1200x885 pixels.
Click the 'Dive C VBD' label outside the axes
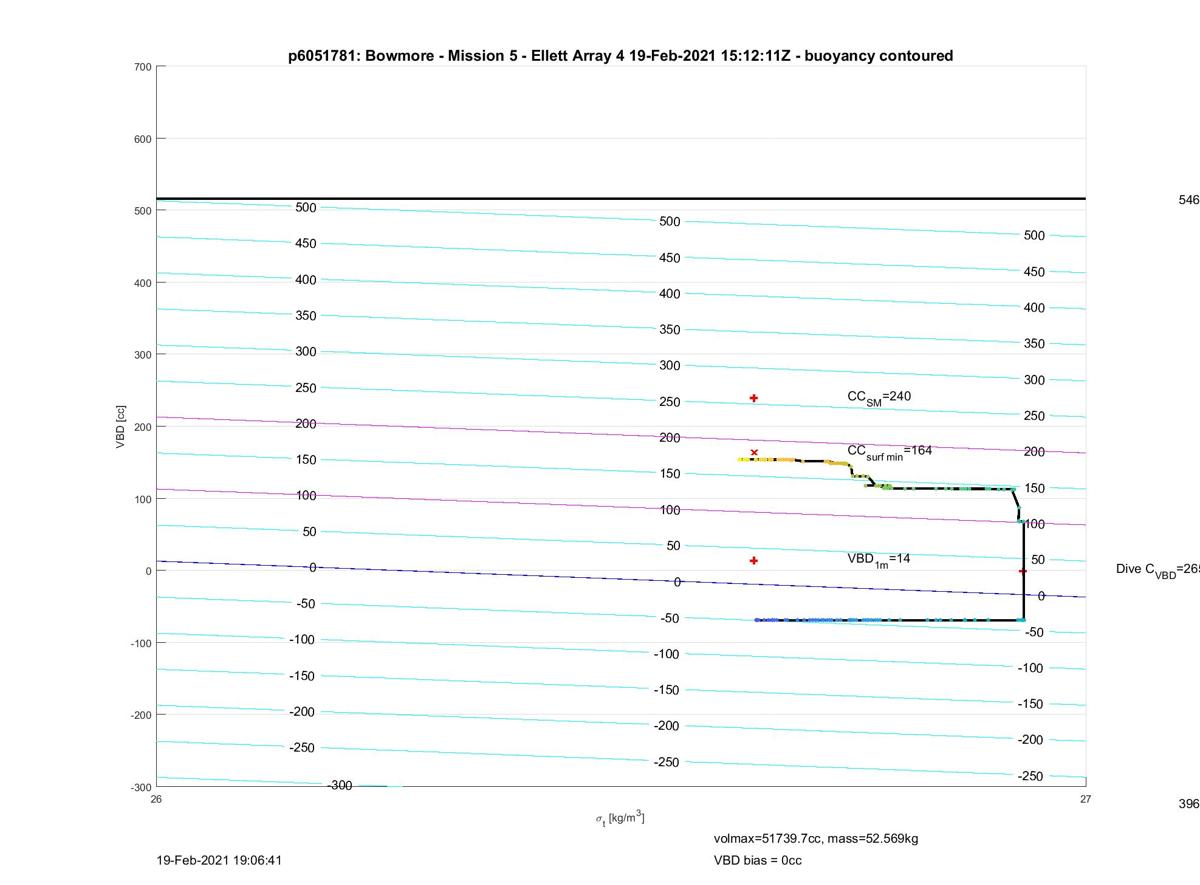click(x=1158, y=570)
